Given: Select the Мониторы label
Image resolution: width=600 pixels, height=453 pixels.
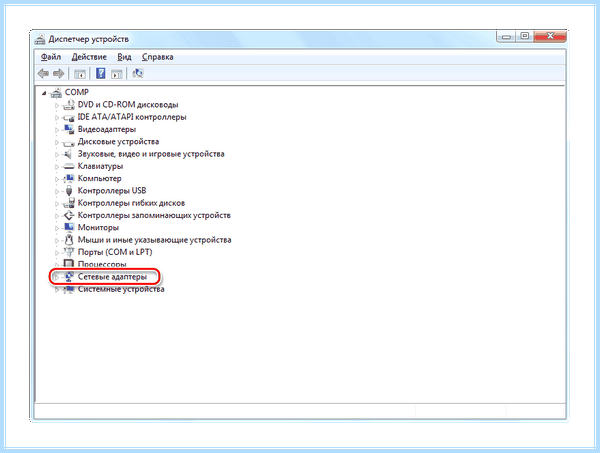Looking at the screenshot, I should pyautogui.click(x=98, y=227).
